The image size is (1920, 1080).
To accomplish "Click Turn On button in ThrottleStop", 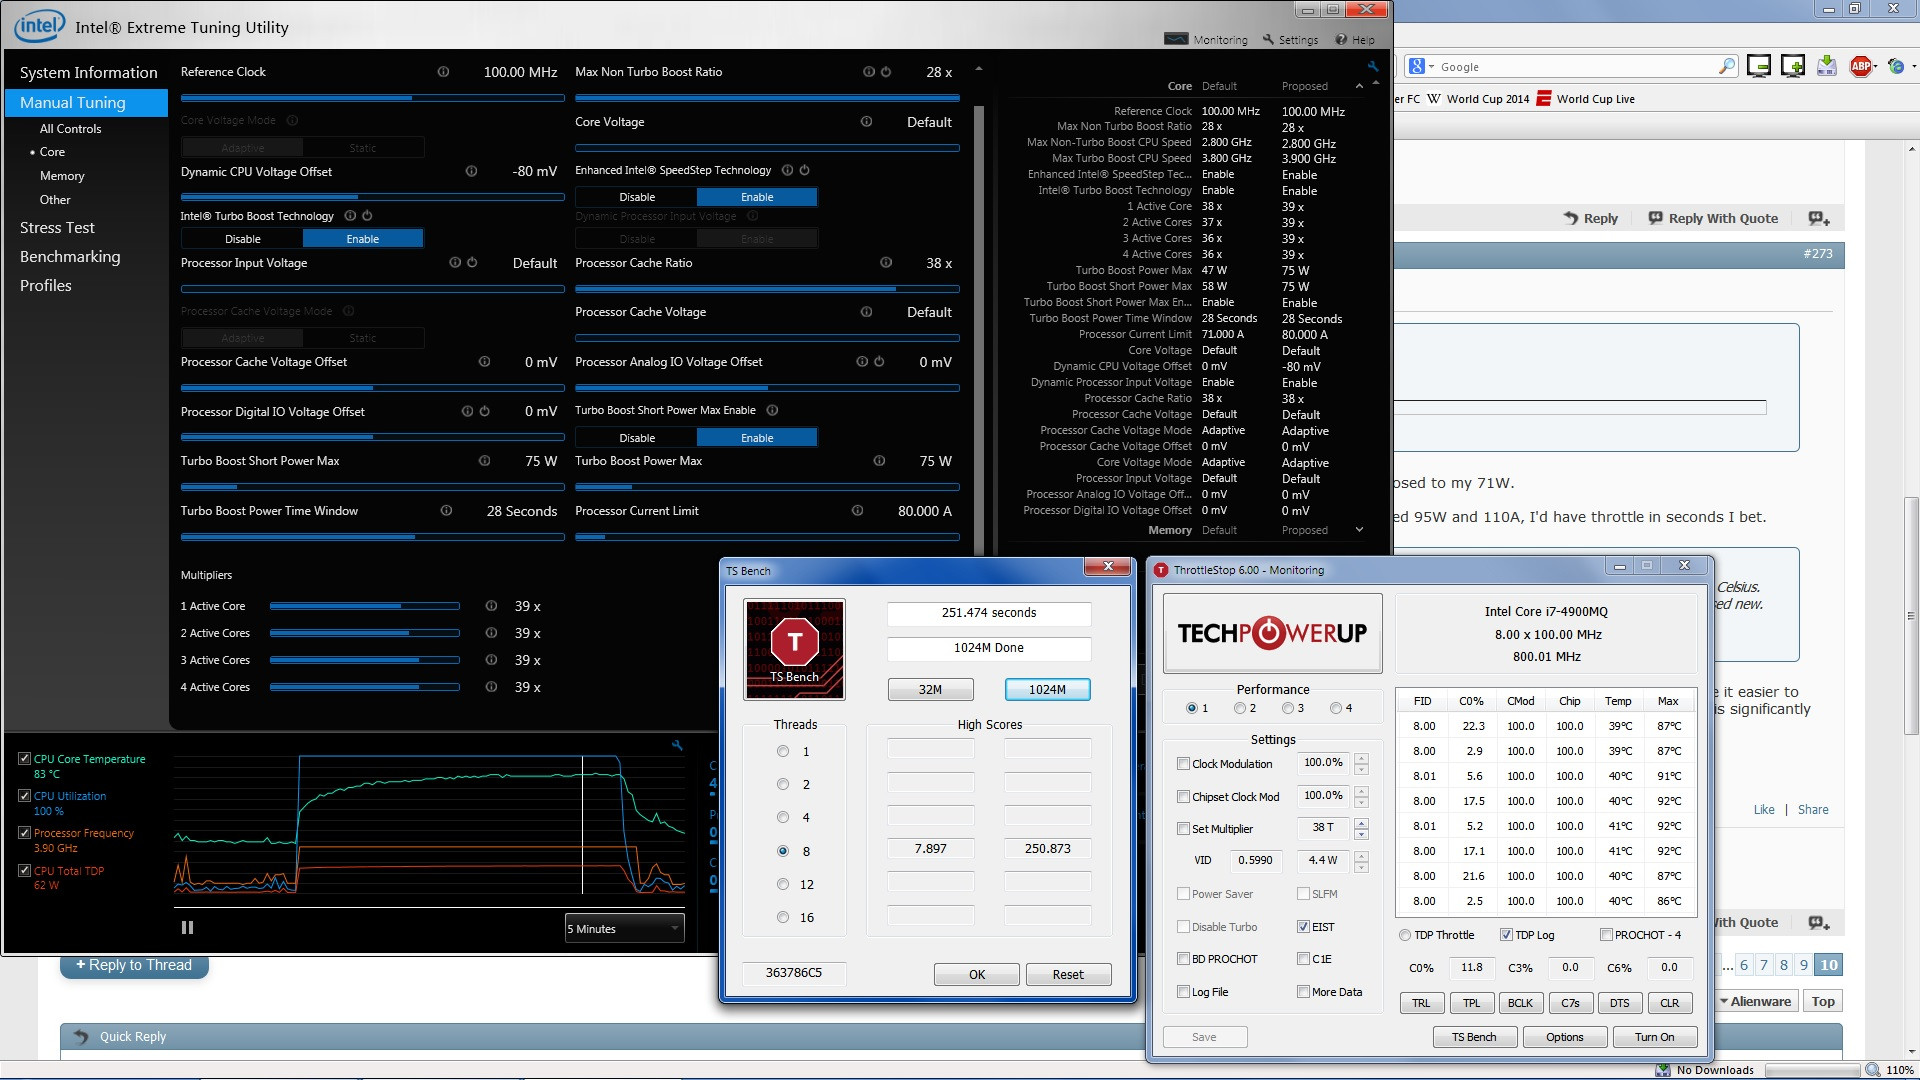I will pos(1654,1037).
